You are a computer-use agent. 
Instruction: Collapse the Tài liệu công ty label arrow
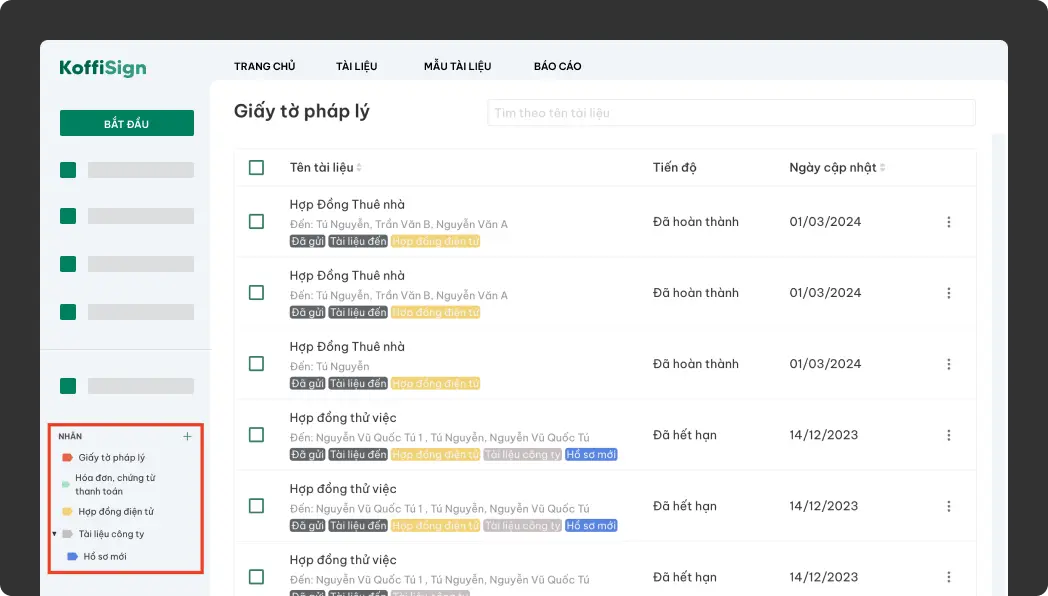coord(54,534)
